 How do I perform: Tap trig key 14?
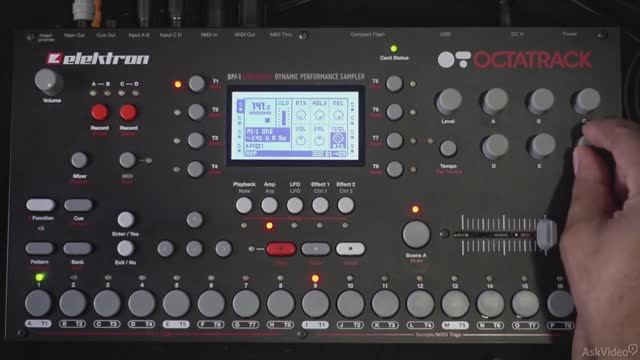[x=490, y=304]
